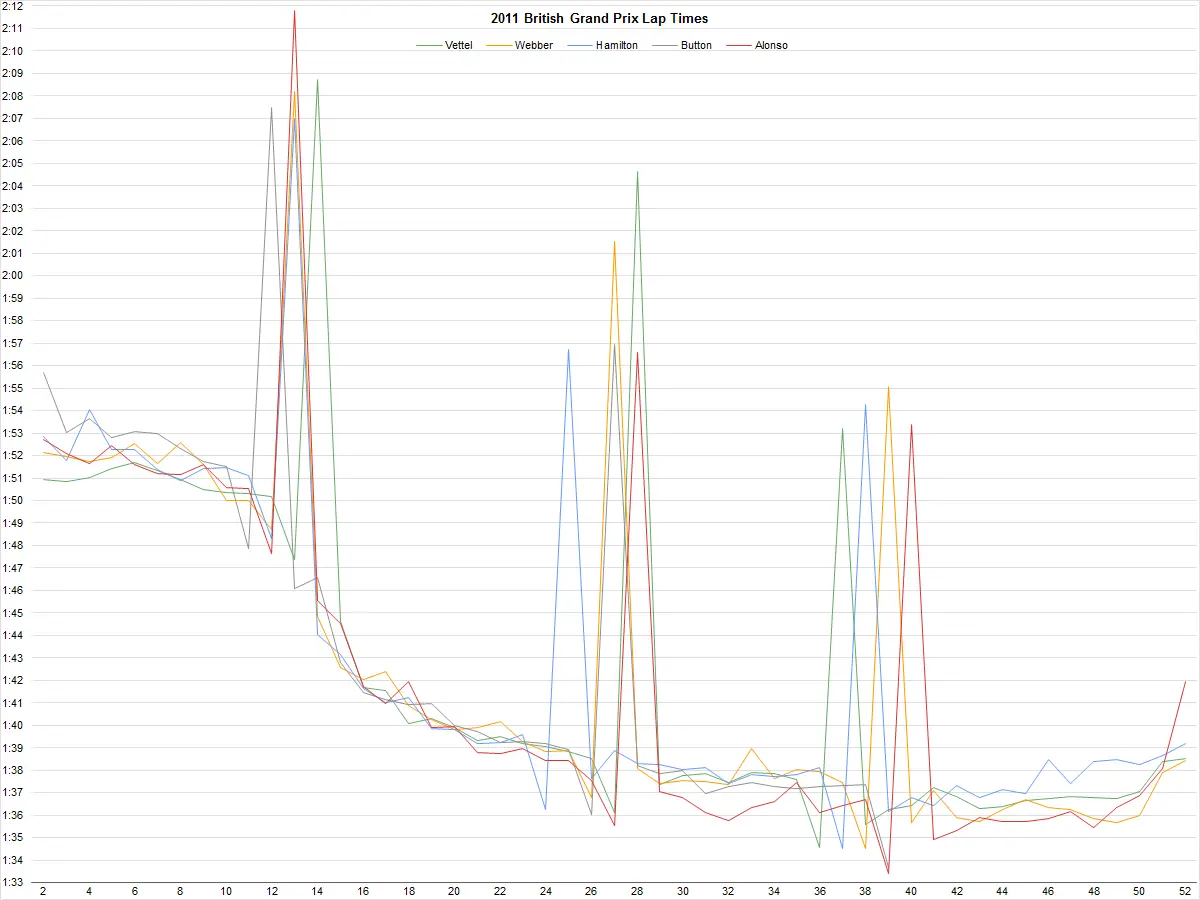This screenshot has height=900, width=1200.
Task: Click the 2:00 label on the vertical axis
Action: 12,276
